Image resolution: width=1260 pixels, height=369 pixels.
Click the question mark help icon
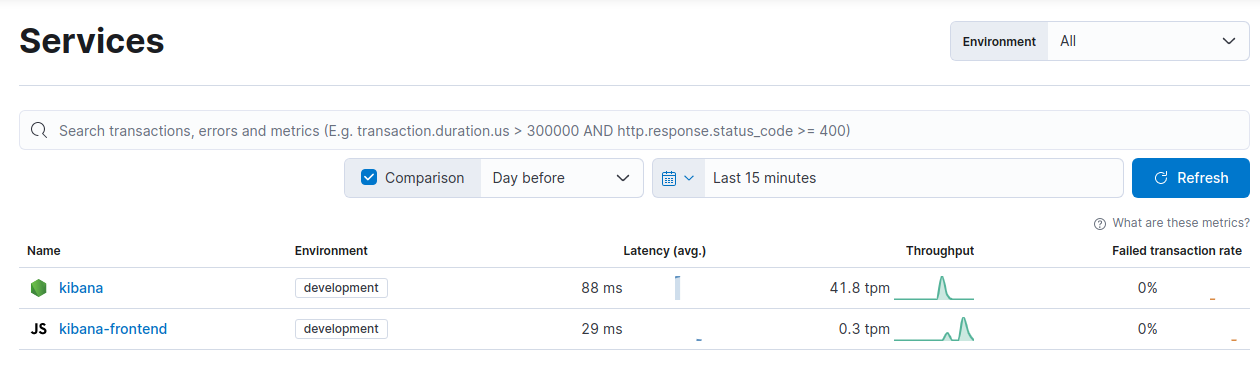1100,223
